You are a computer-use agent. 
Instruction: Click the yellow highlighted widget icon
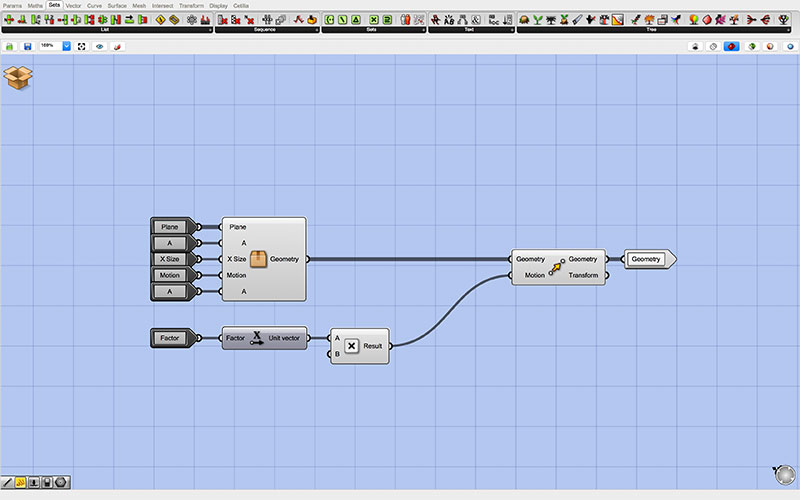click(x=20, y=482)
